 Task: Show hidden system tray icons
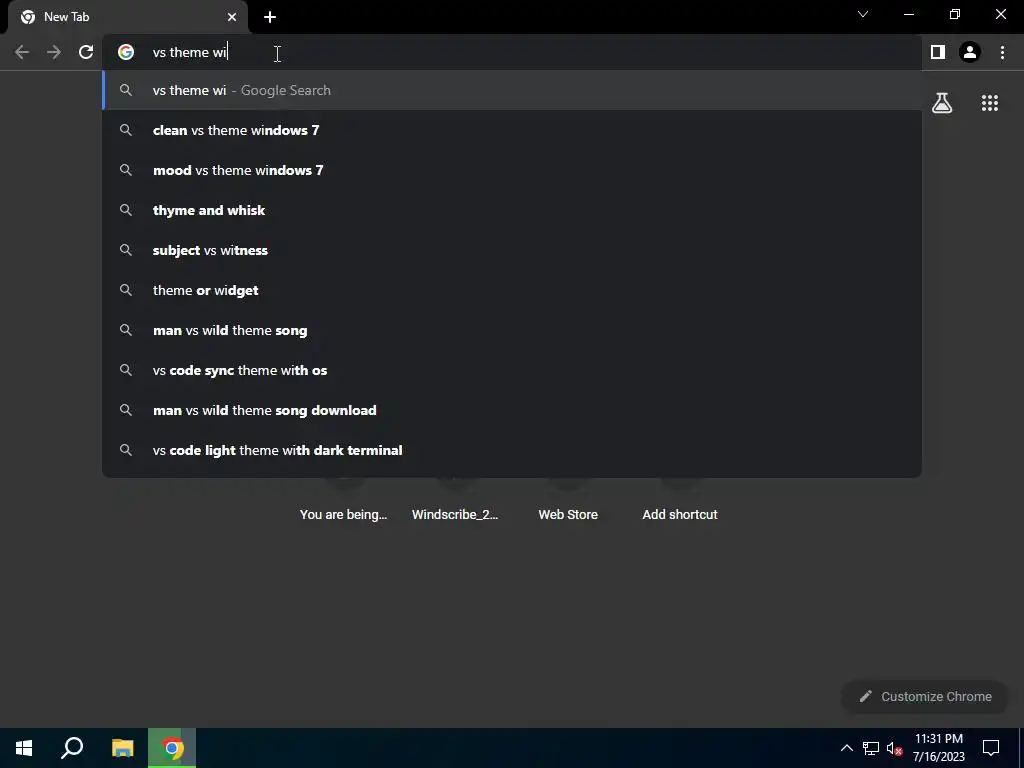click(x=846, y=748)
